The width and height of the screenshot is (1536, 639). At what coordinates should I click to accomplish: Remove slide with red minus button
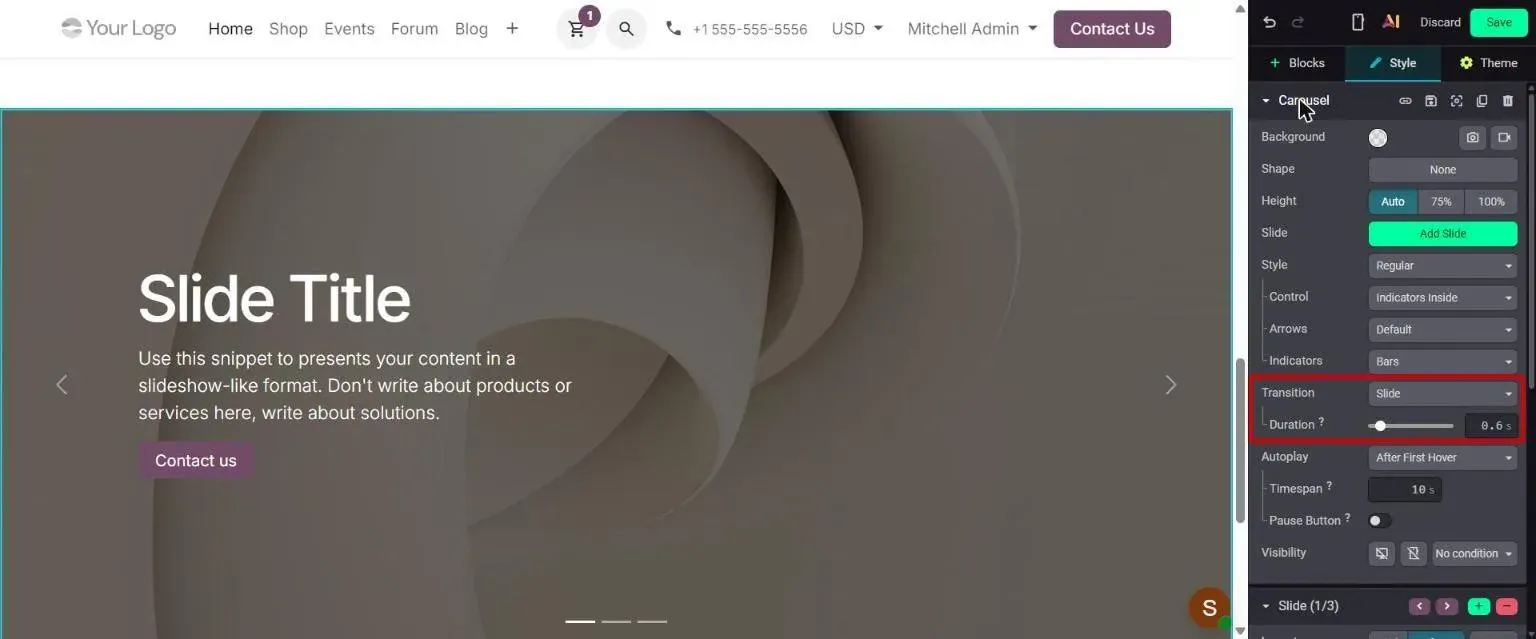click(1507, 606)
